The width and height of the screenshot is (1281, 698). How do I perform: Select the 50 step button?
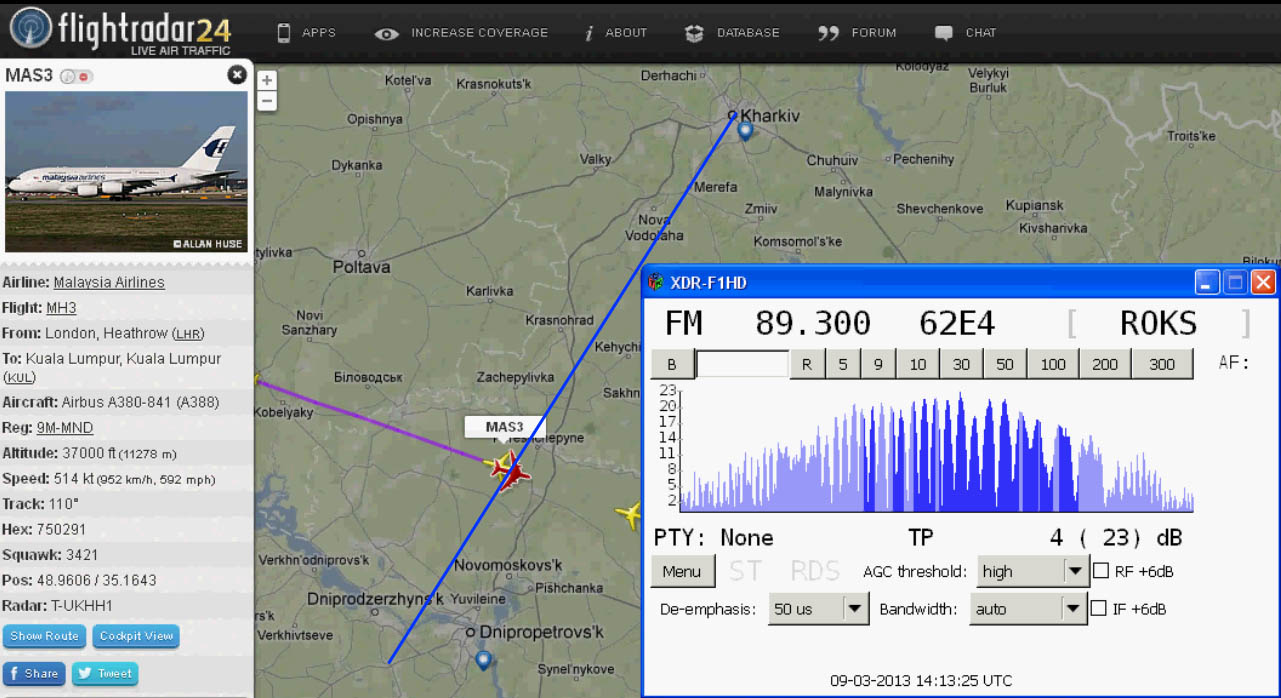pyautogui.click(x=1005, y=365)
